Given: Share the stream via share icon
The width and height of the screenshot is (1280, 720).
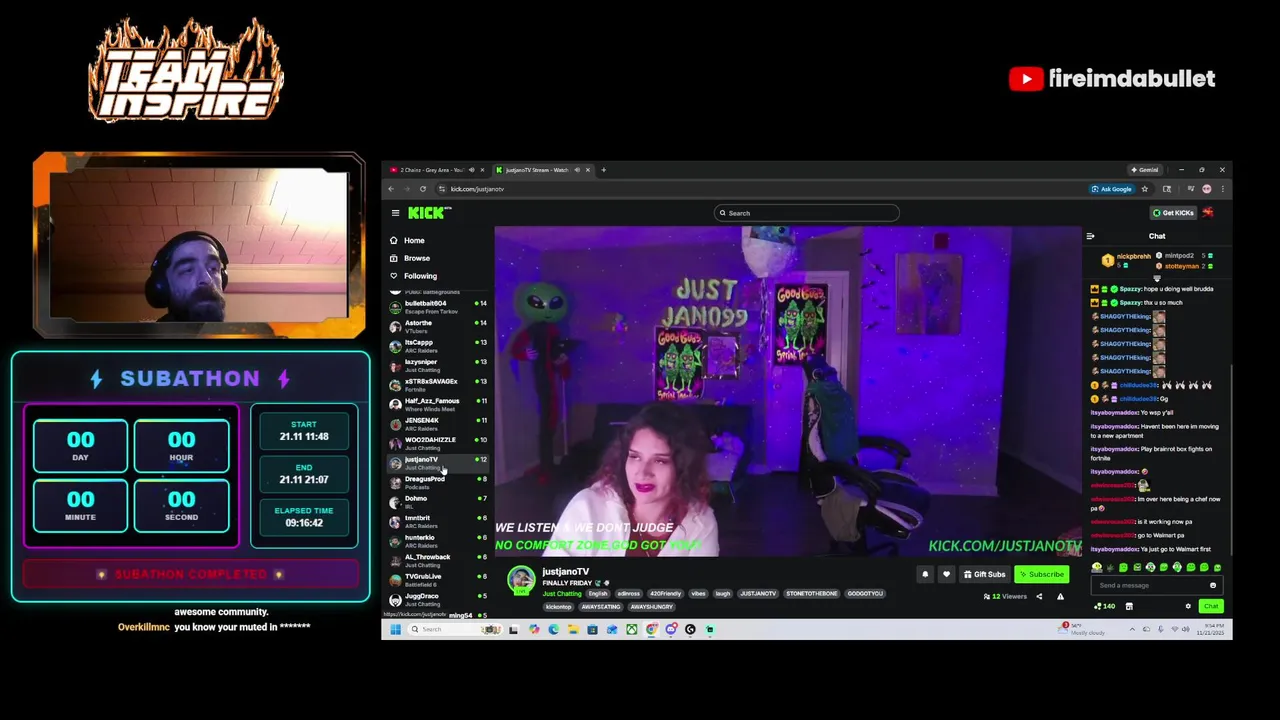Looking at the screenshot, I should pos(1039,597).
